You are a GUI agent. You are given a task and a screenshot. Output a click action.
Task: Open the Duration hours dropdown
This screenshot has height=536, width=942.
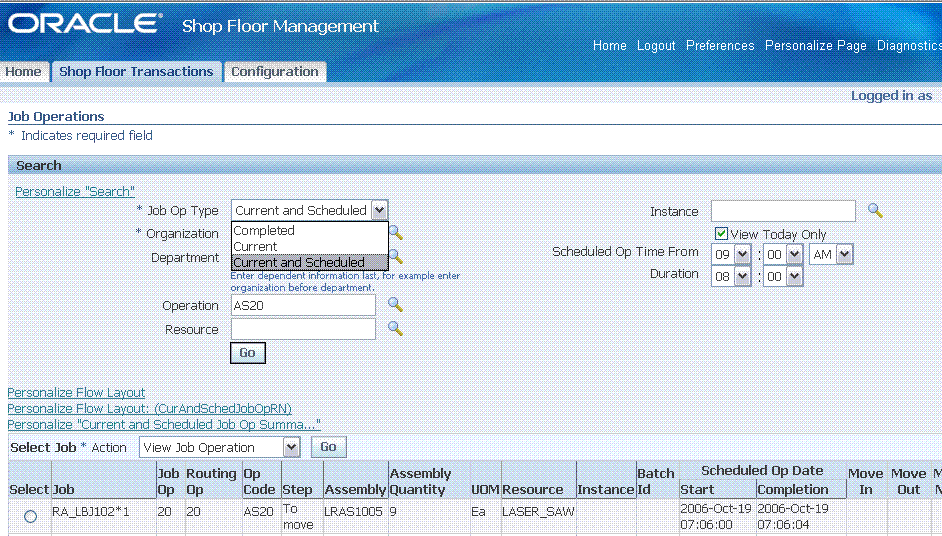[743, 276]
